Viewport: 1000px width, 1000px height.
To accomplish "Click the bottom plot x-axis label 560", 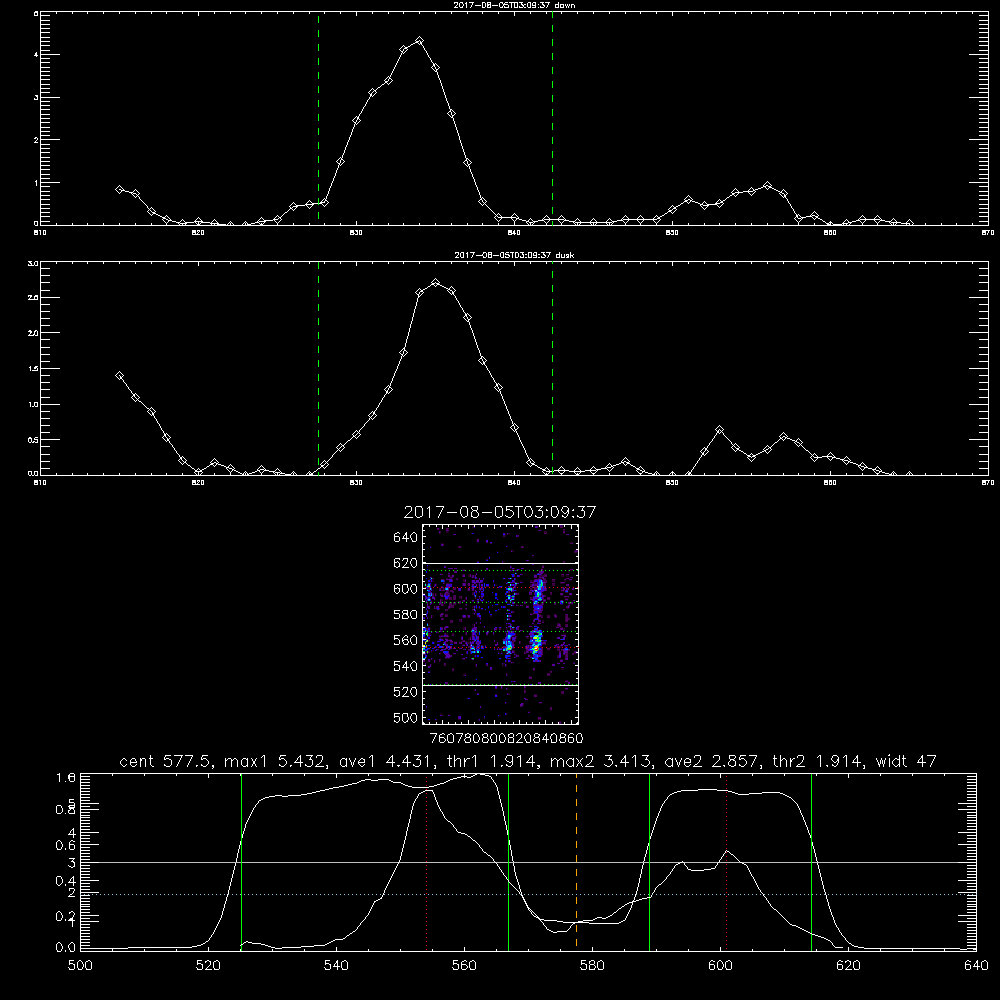I will click(x=464, y=966).
